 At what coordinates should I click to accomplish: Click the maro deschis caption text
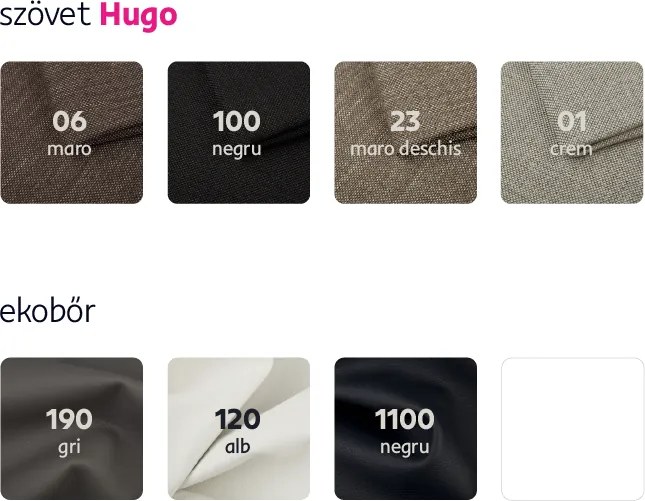click(405, 148)
